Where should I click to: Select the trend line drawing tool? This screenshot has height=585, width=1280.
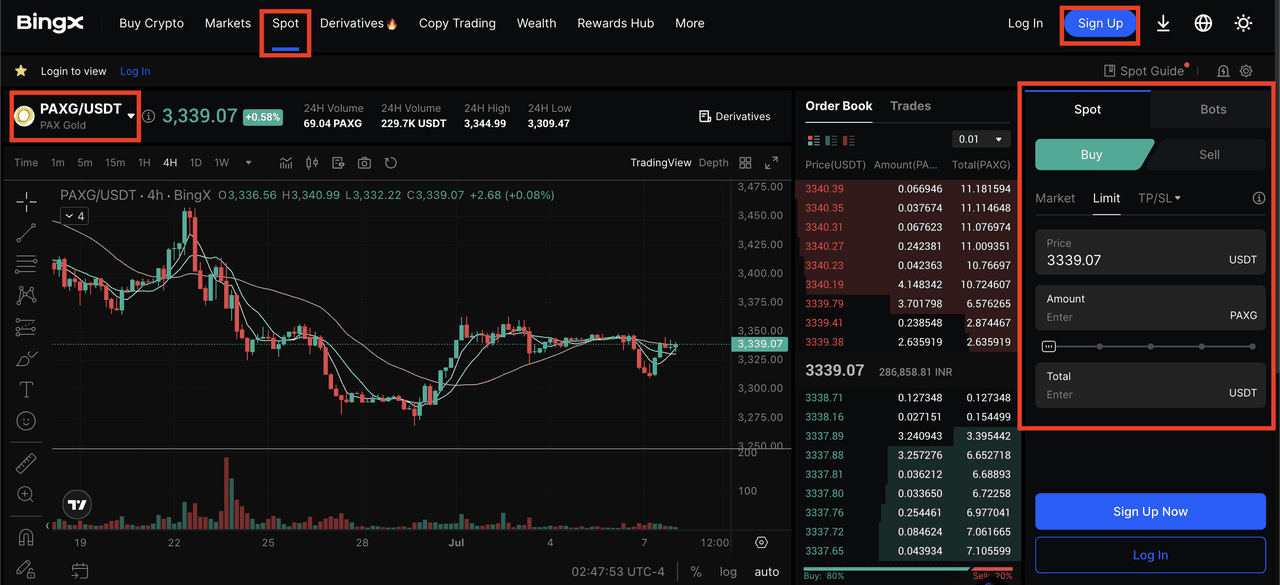point(26,233)
